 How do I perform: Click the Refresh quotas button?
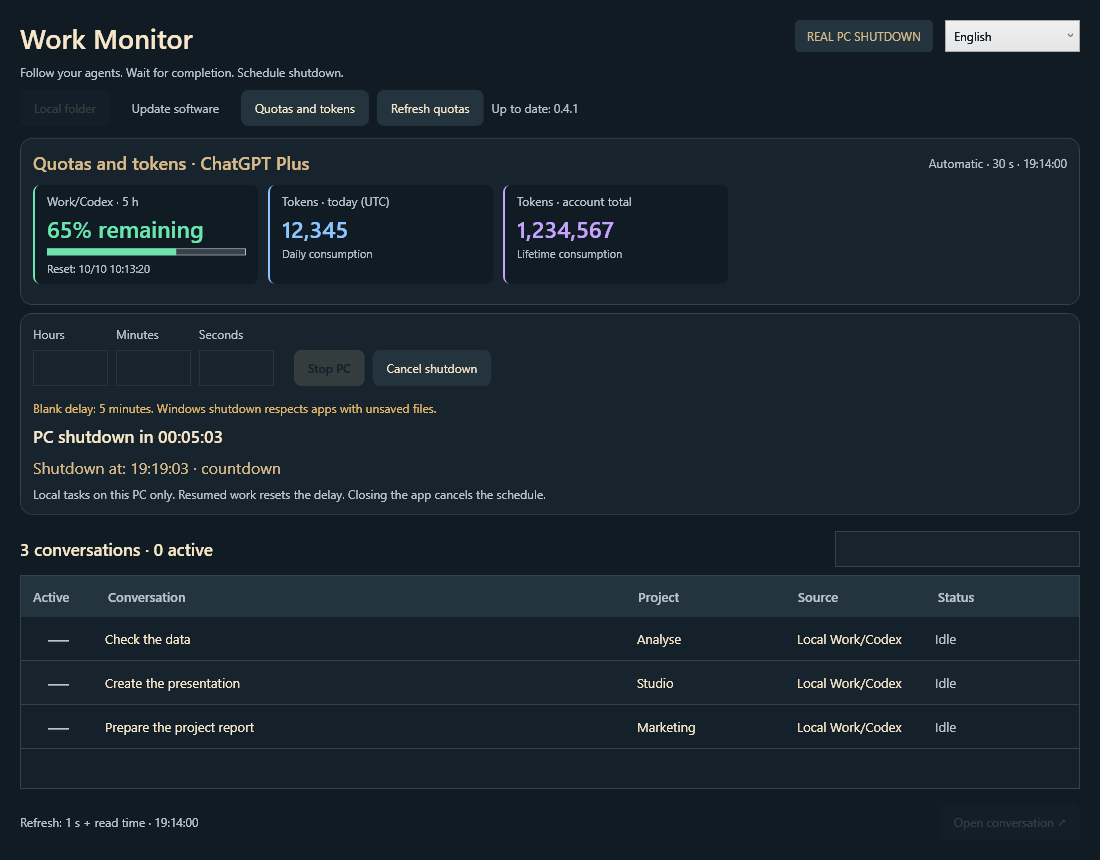coord(430,109)
